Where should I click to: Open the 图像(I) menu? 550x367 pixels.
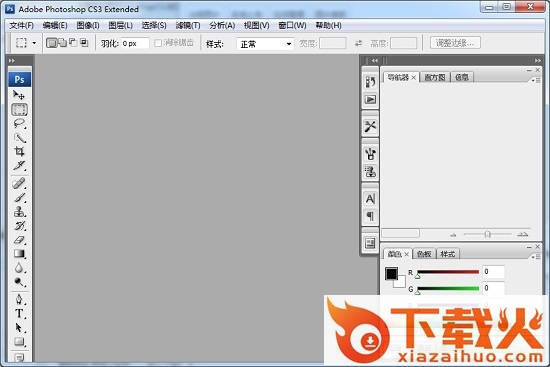pyautogui.click(x=88, y=25)
